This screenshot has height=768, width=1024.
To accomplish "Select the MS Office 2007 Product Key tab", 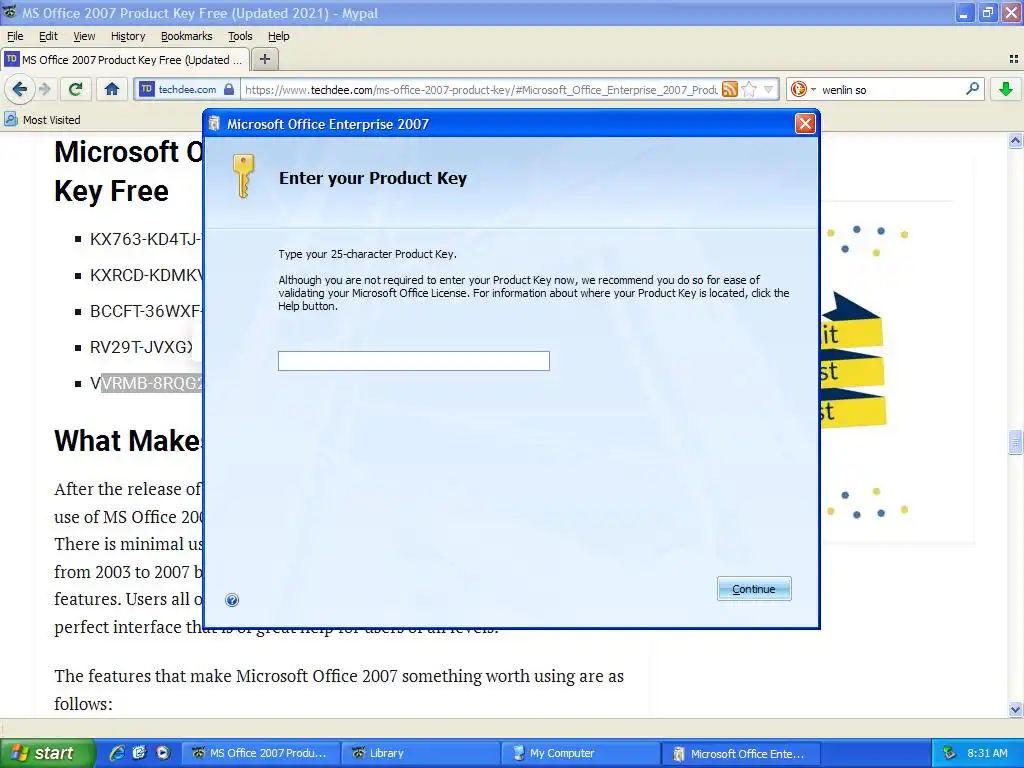I will point(125,59).
